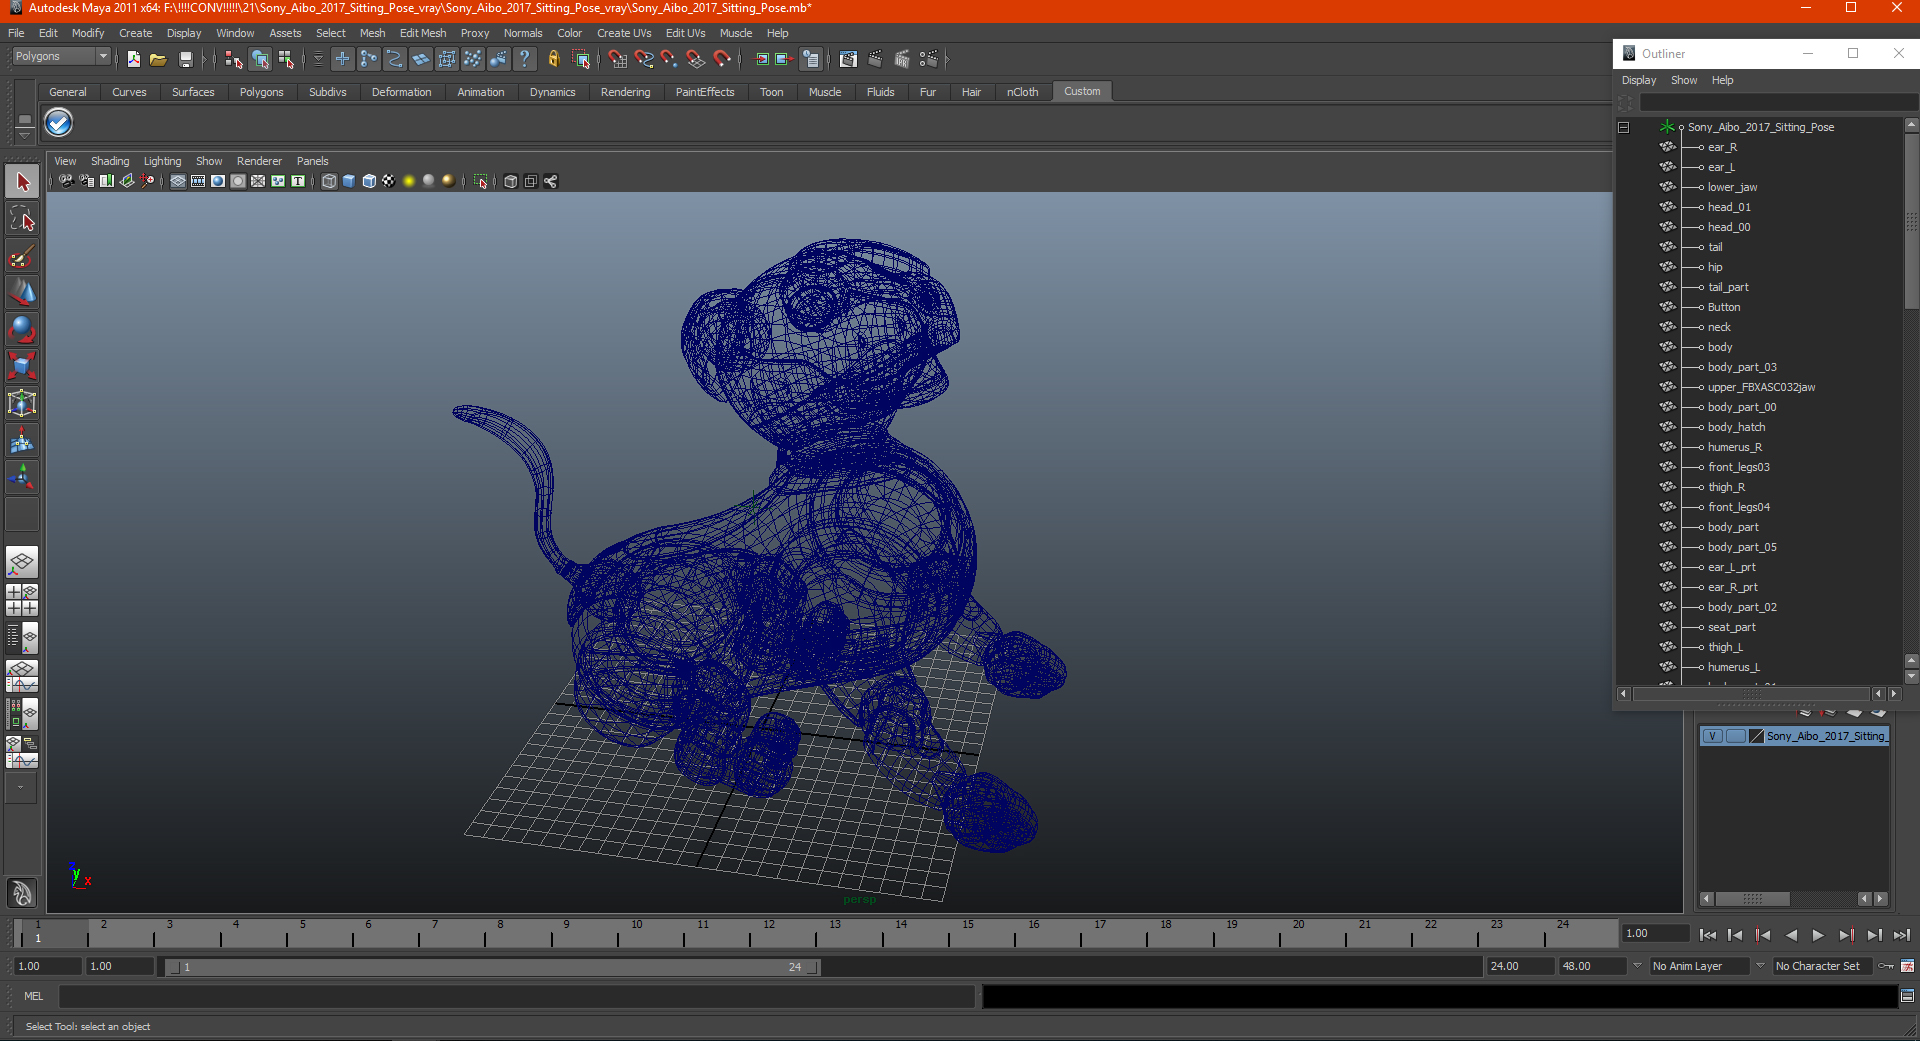Enable select by hierarchy mode
This screenshot has height=1041, width=1920.
tap(233, 59)
